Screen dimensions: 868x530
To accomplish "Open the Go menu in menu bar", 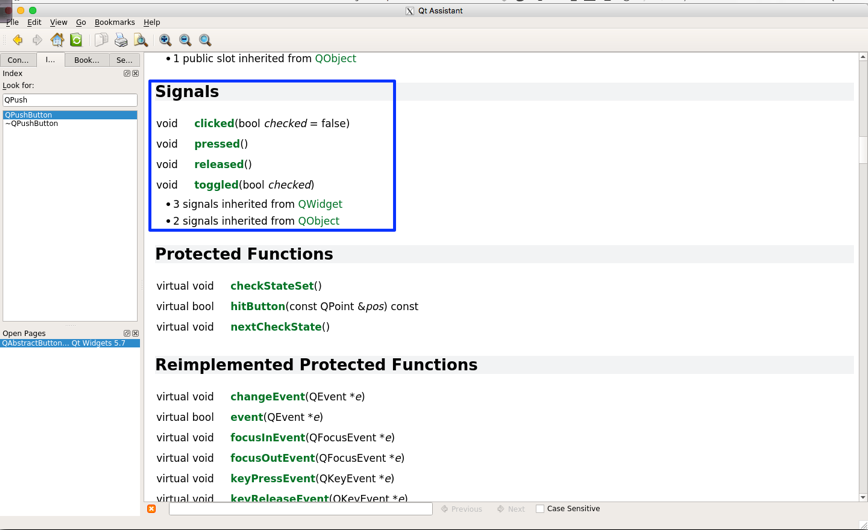I will tap(81, 22).
